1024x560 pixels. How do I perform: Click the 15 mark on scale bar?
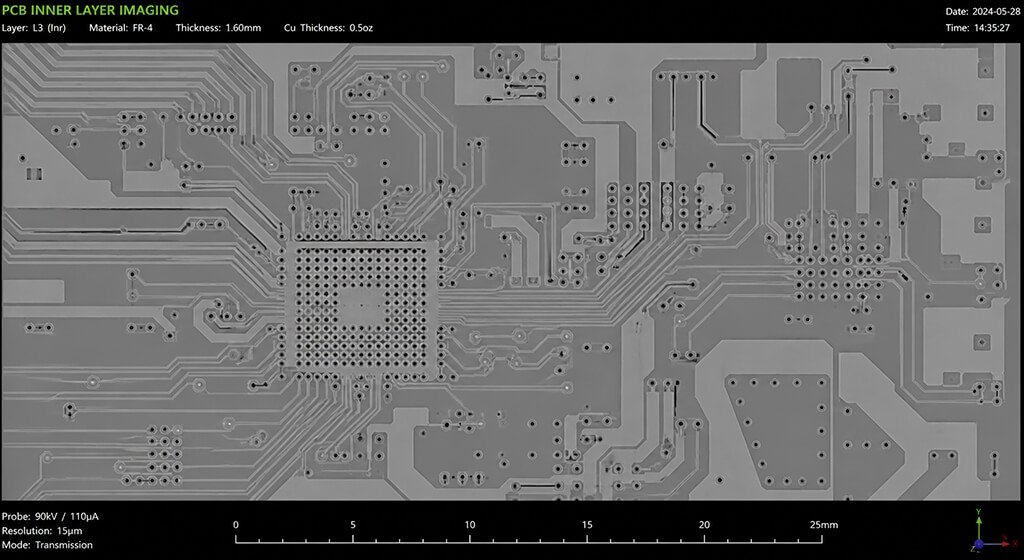(x=587, y=525)
